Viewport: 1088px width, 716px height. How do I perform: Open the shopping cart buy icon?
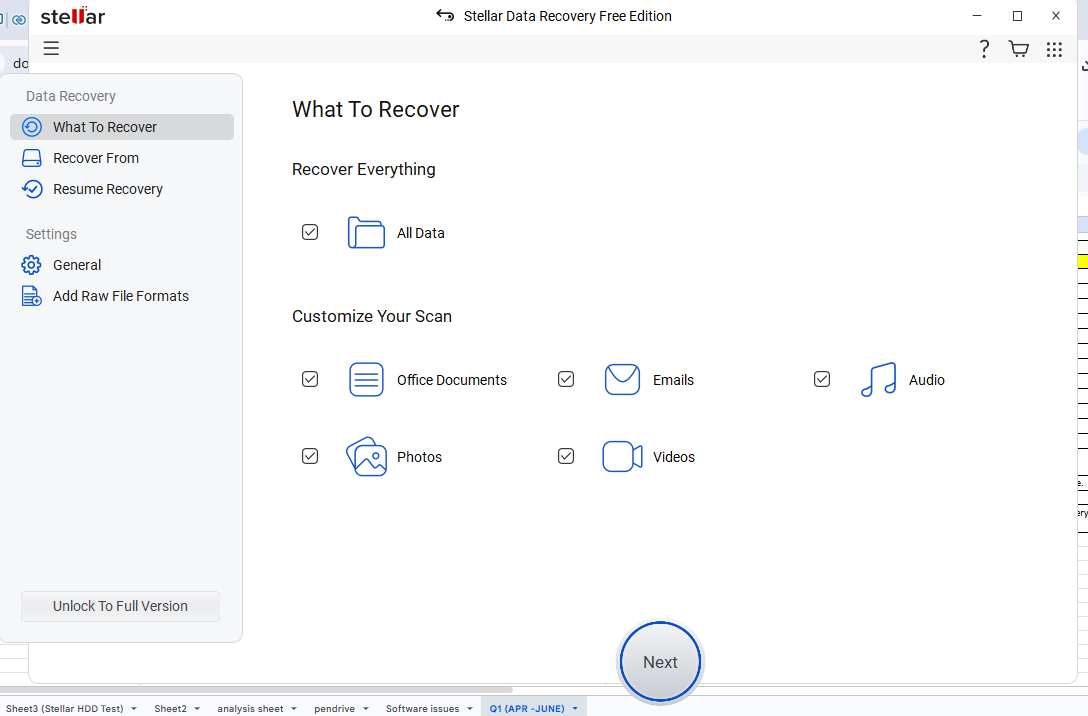click(x=1019, y=49)
